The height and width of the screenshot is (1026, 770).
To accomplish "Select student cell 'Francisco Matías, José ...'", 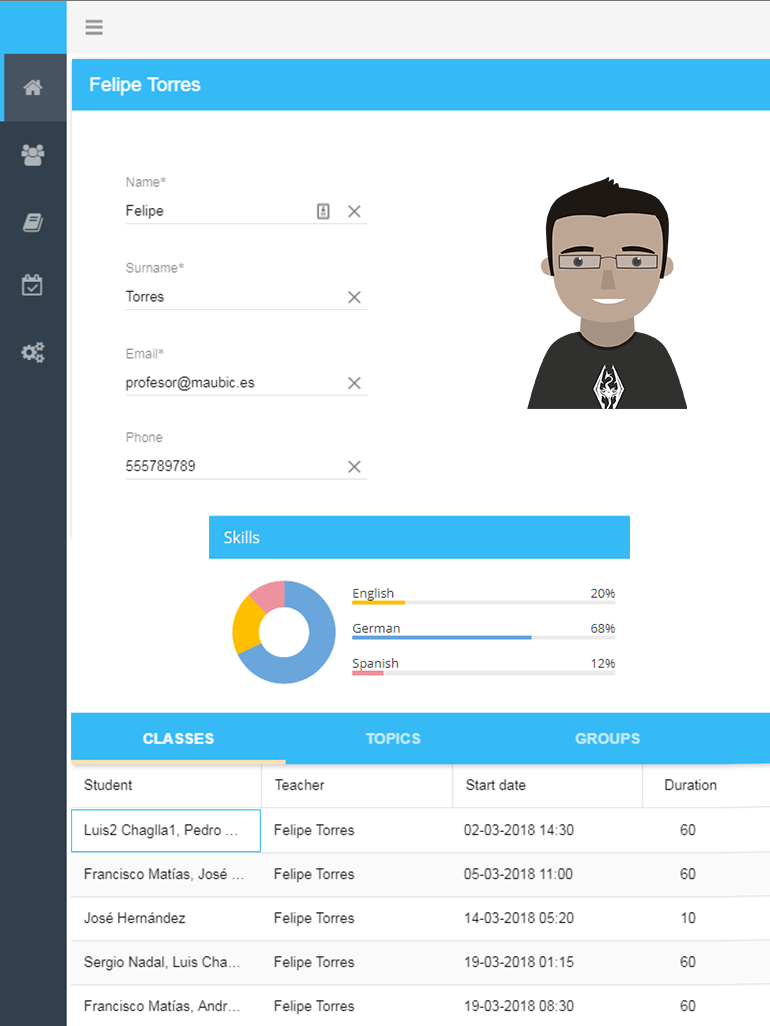I will [166, 874].
